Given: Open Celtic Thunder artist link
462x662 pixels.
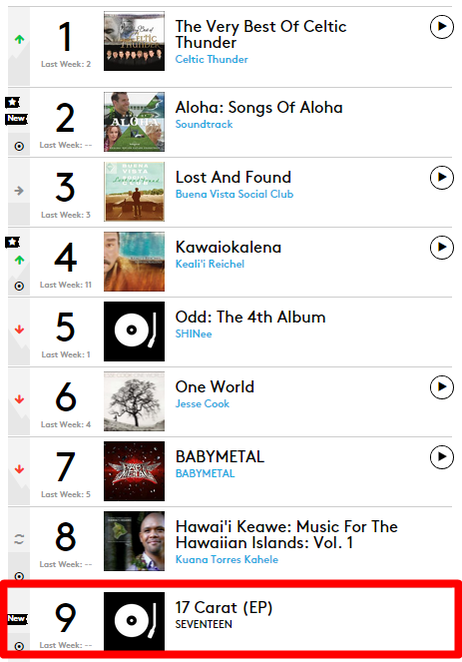Looking at the screenshot, I should point(212,60).
